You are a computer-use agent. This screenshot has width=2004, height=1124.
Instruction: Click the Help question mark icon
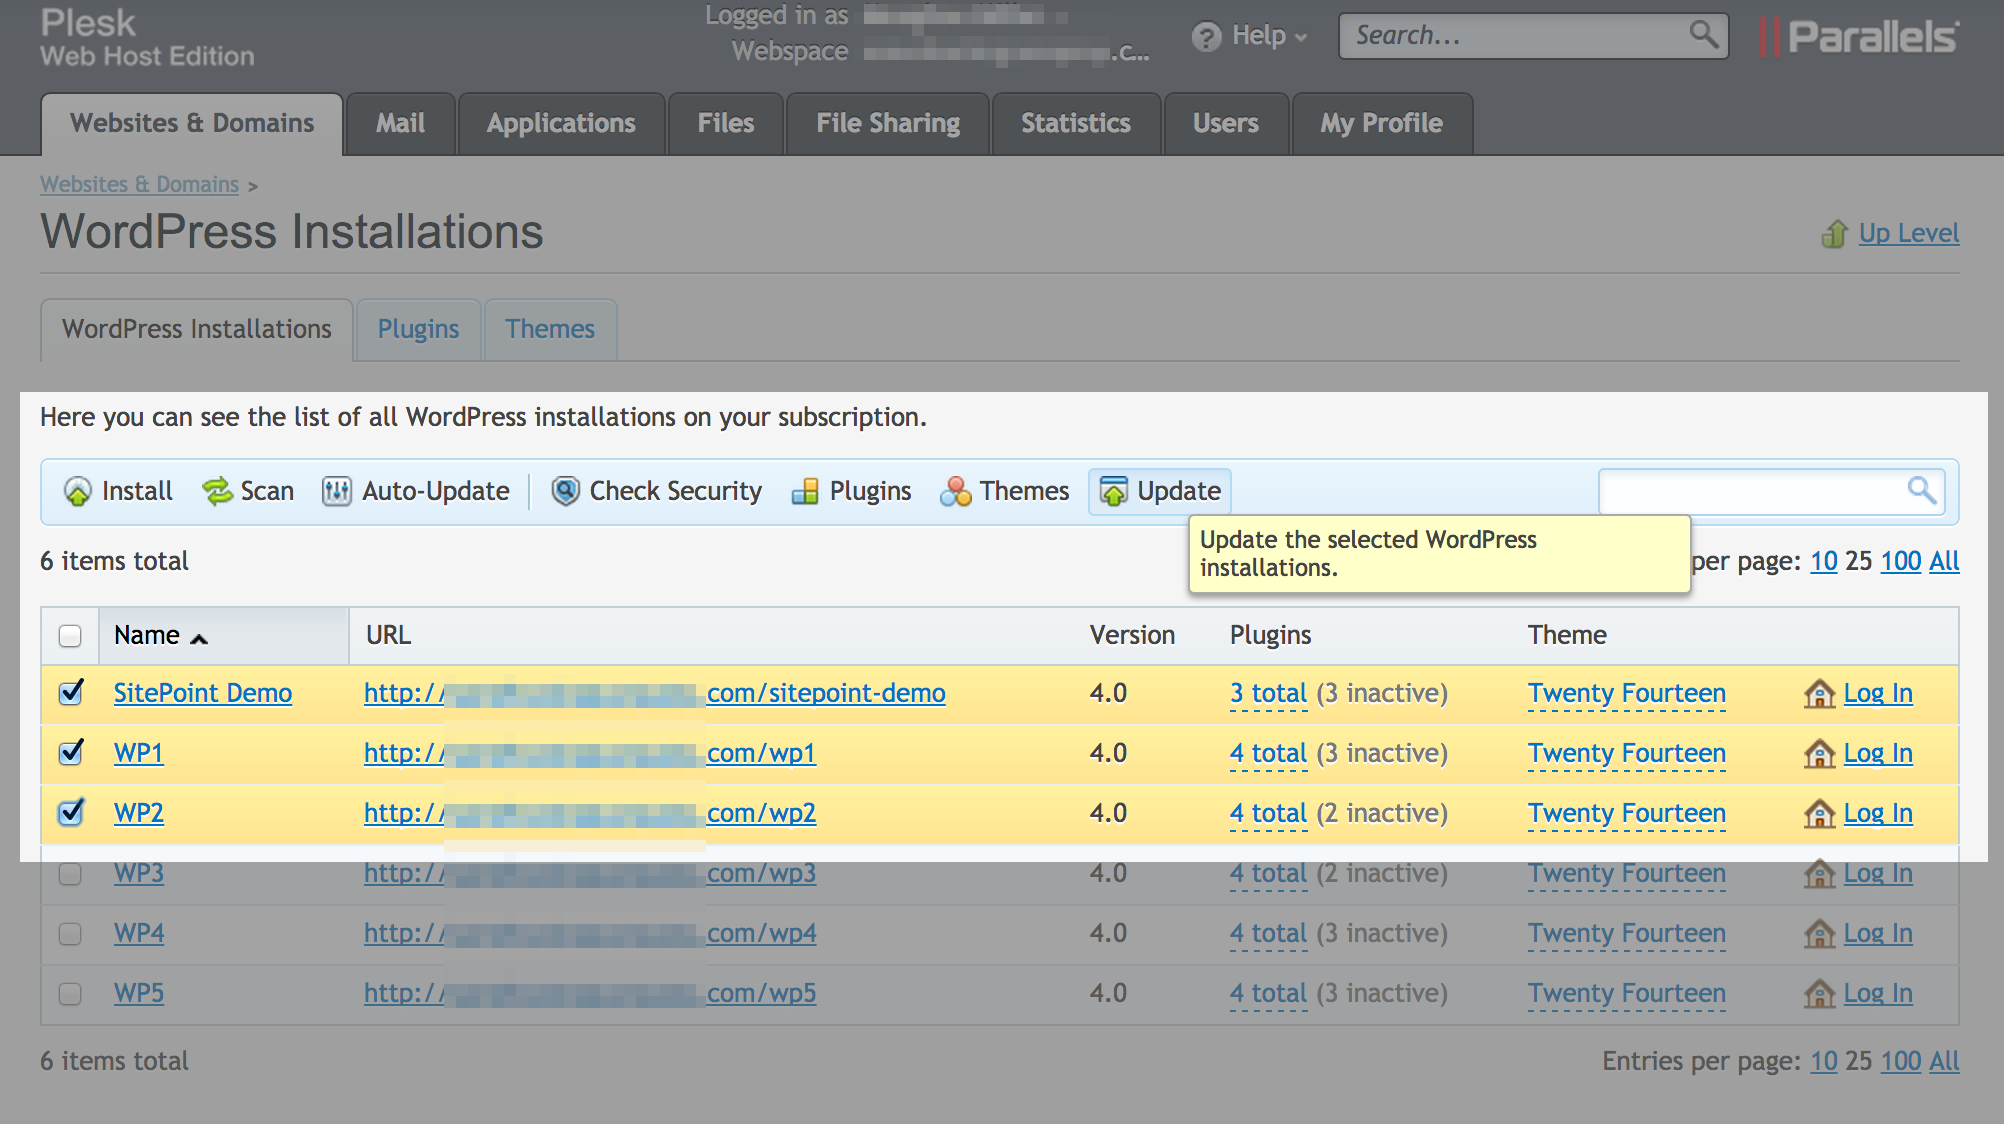coord(1207,37)
